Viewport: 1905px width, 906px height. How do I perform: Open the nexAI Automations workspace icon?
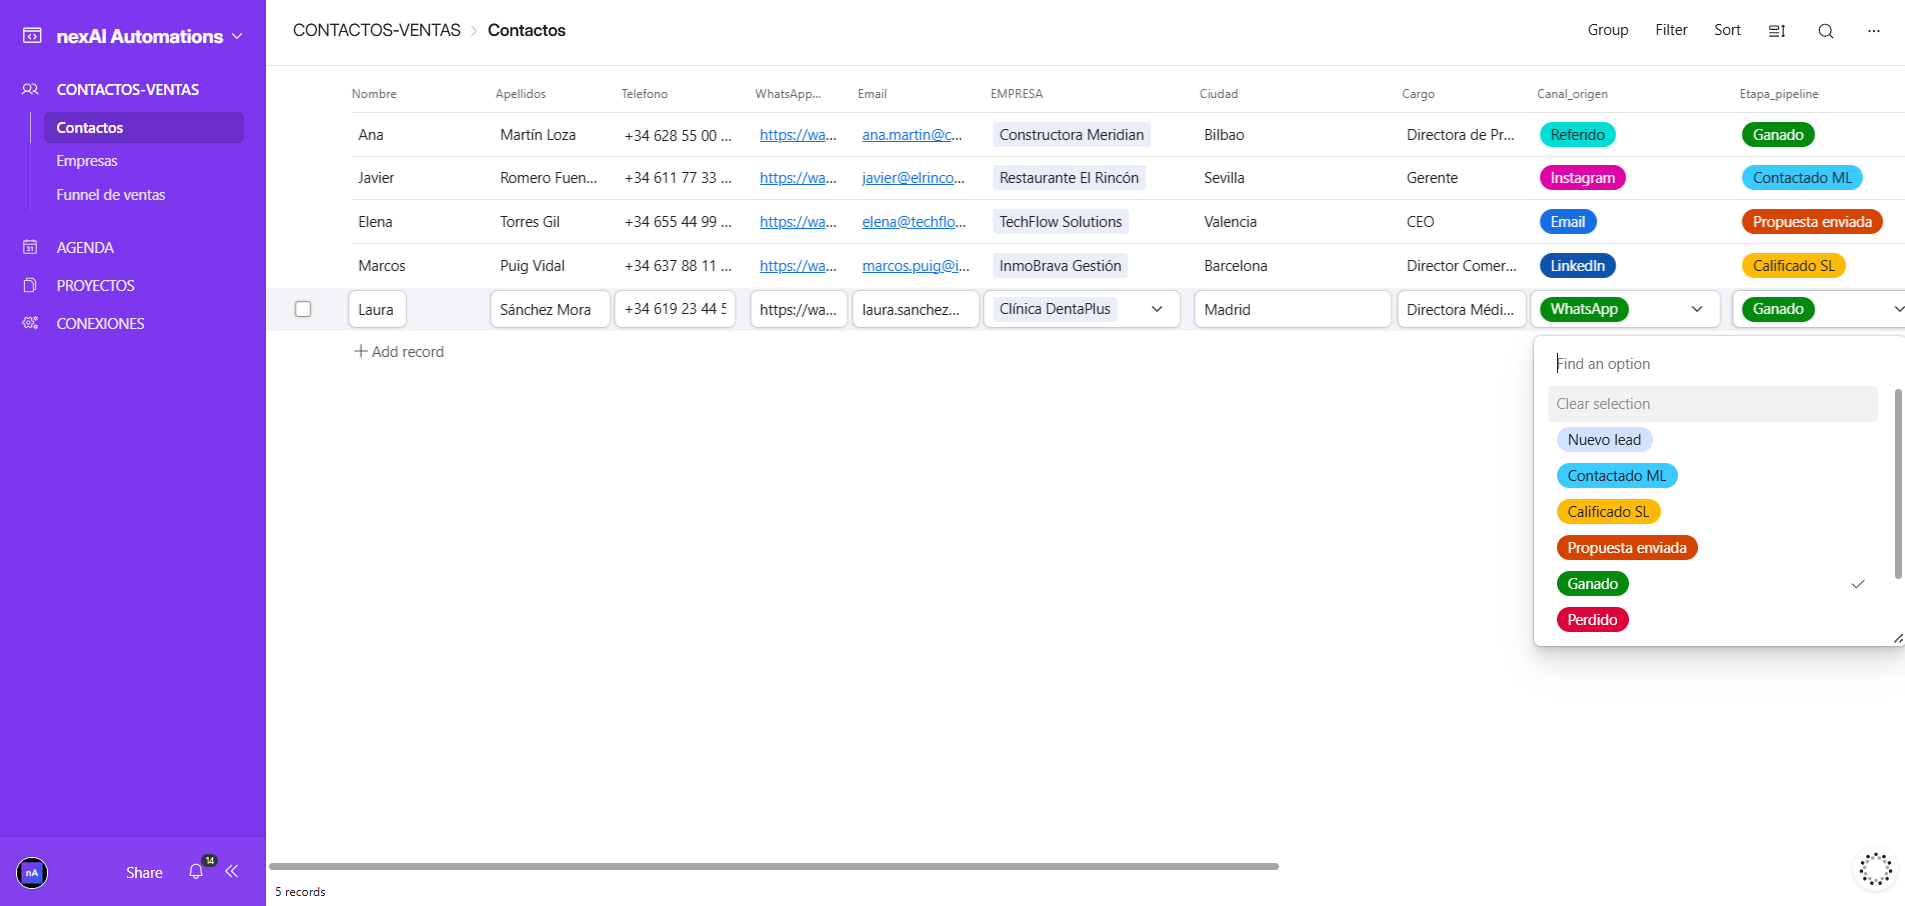click(x=32, y=36)
